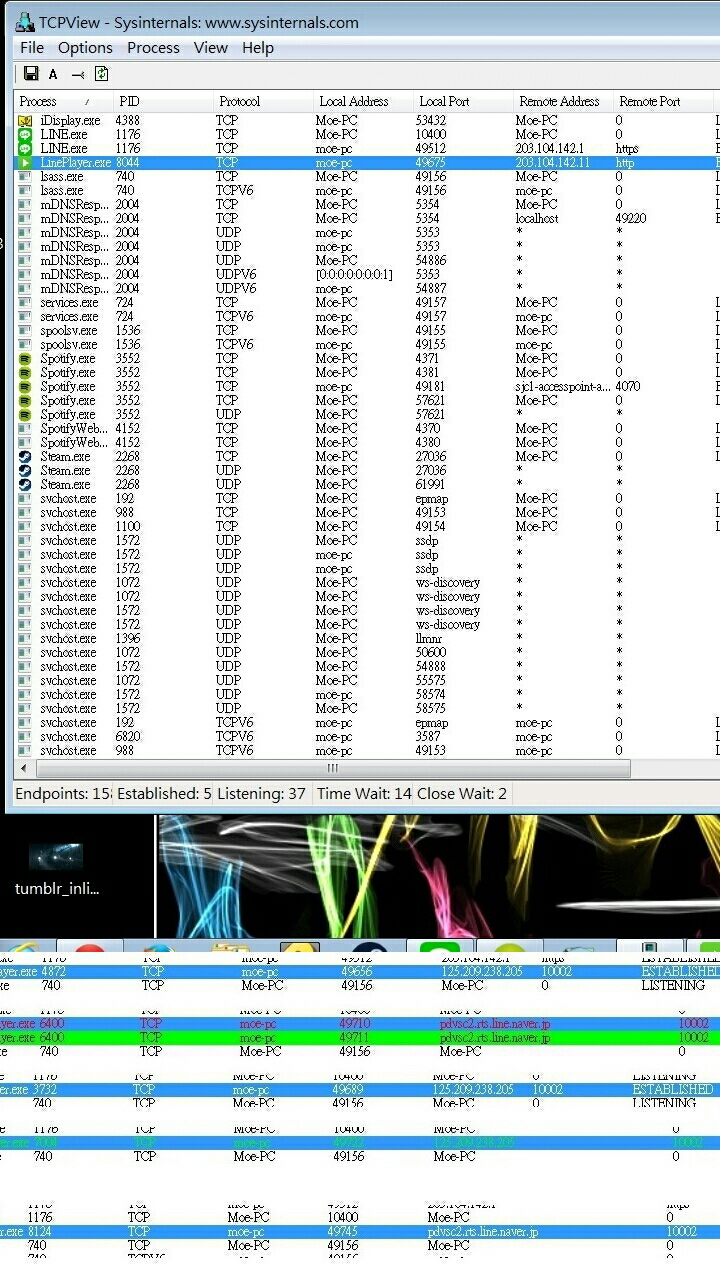Click the LinePlayer.exe green play icon
Viewport: 720px width, 1280px height.
25,162
